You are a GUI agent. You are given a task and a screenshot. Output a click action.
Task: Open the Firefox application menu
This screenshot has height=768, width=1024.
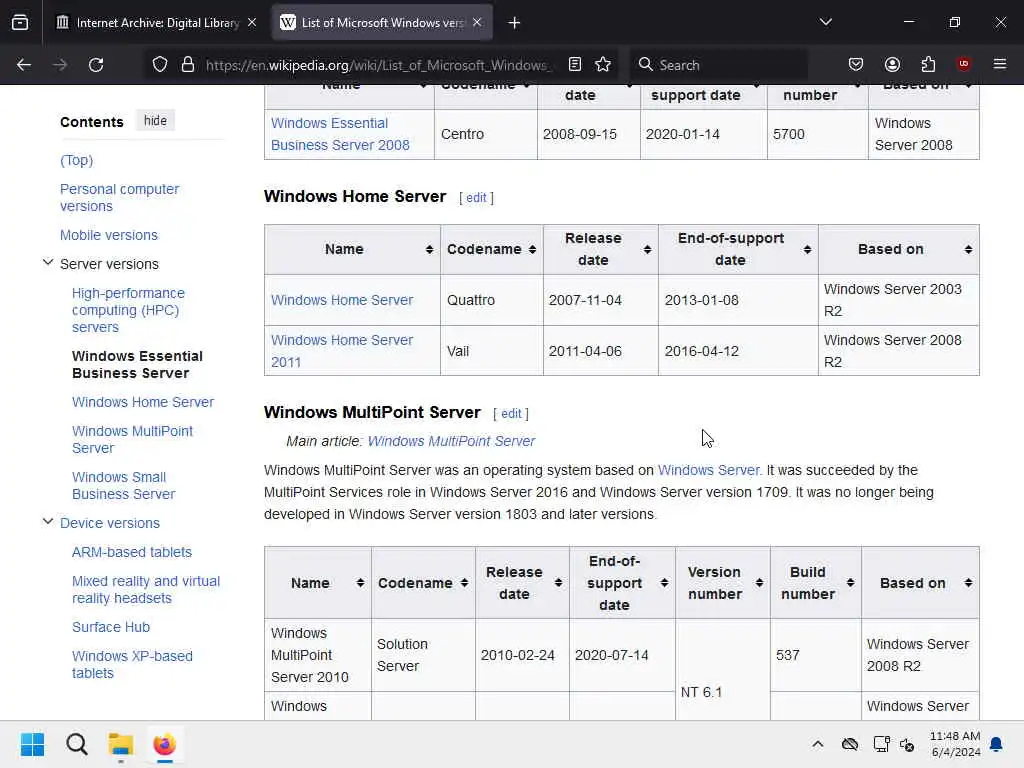(x=1000, y=64)
